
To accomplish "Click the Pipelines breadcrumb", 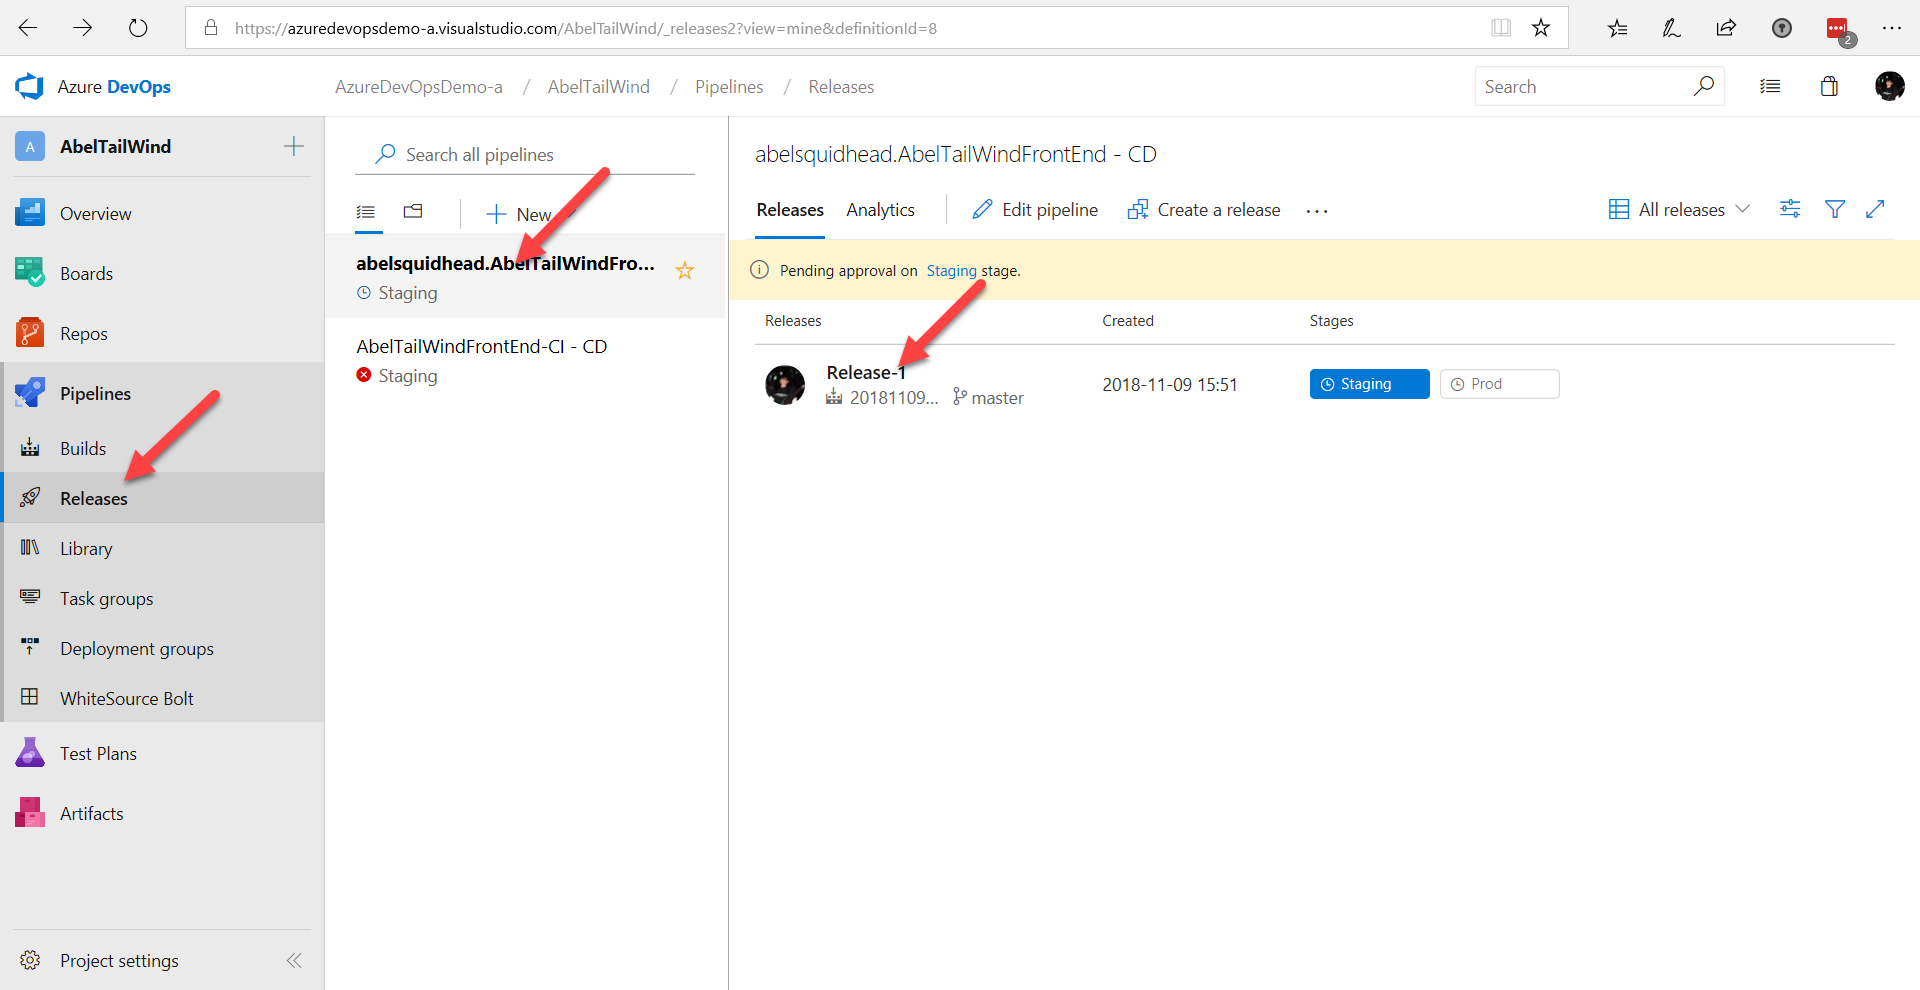I will click(729, 87).
